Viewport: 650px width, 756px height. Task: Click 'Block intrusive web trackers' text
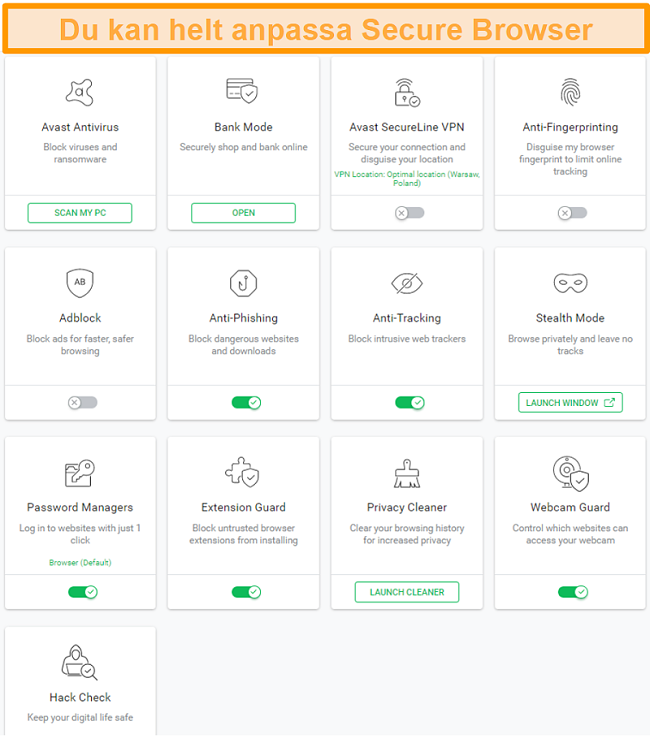tap(406, 339)
